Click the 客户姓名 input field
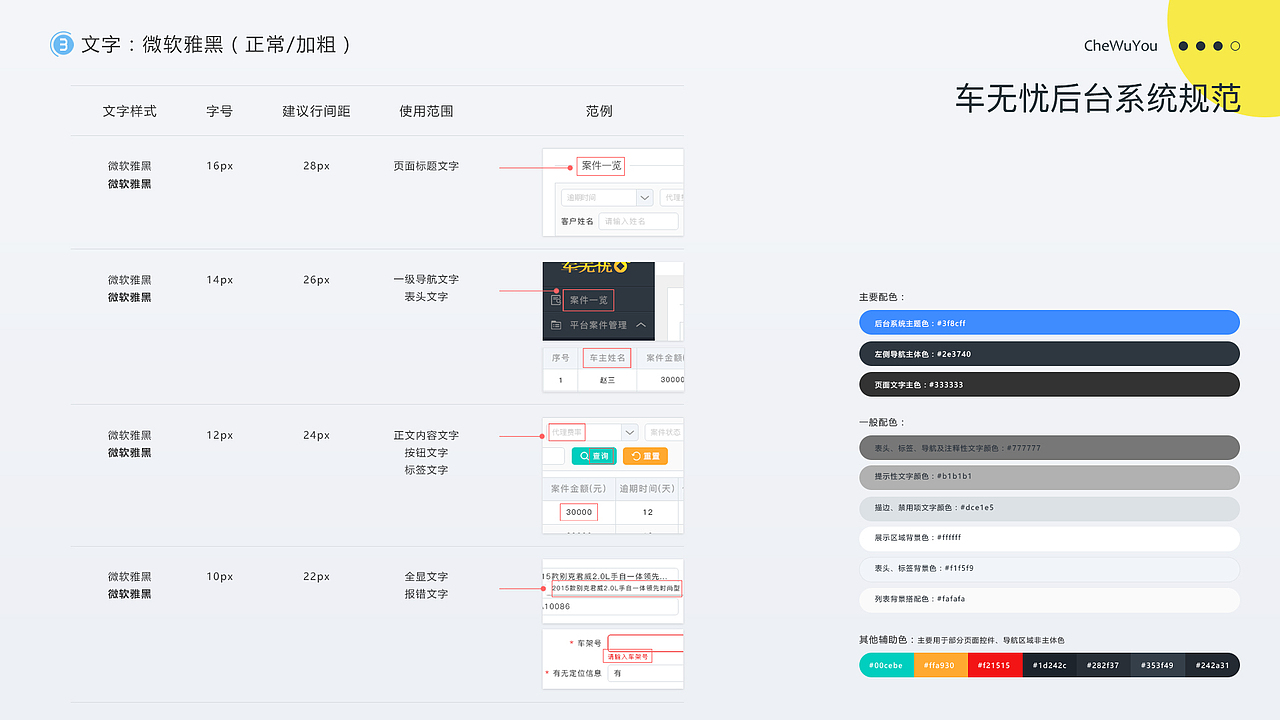Viewport: 1280px width, 720px height. (x=638, y=221)
